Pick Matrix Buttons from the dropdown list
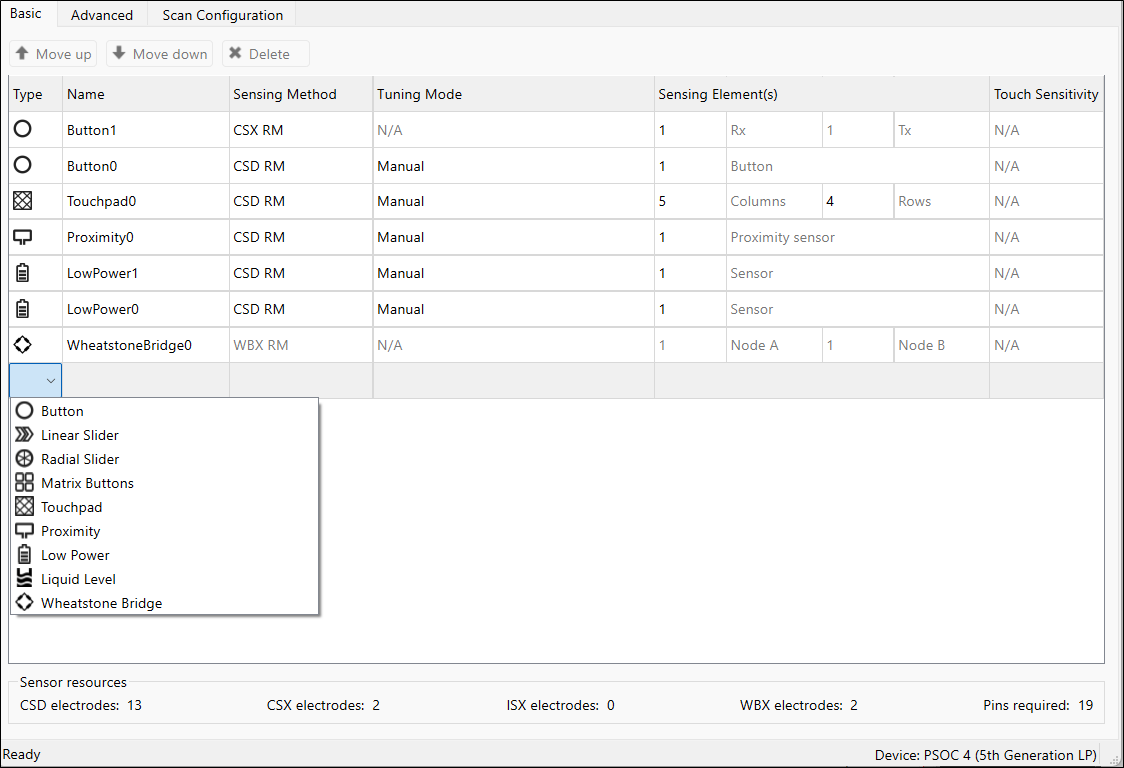The image size is (1124, 768). coord(87,483)
